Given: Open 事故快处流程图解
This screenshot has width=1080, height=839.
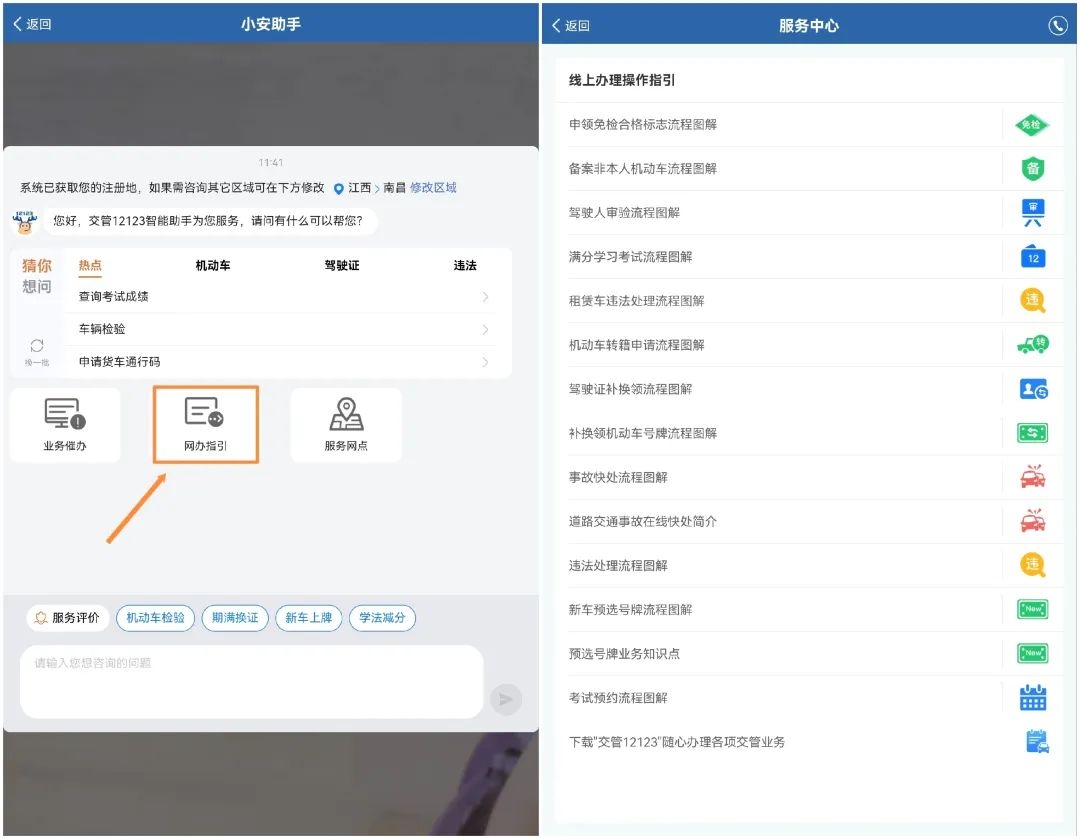Looking at the screenshot, I should click(x=809, y=477).
